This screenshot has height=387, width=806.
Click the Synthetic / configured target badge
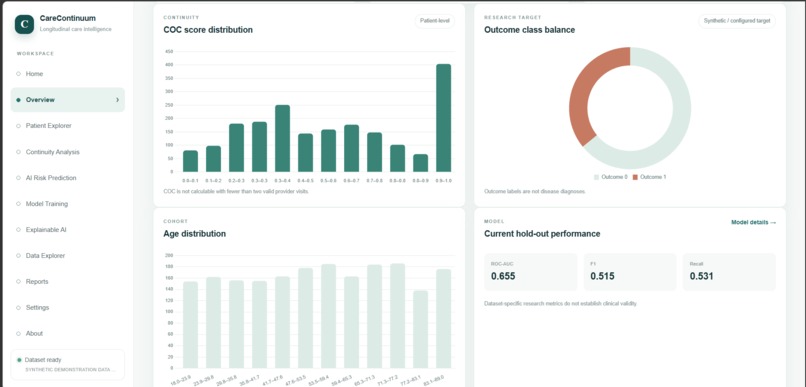(x=737, y=21)
